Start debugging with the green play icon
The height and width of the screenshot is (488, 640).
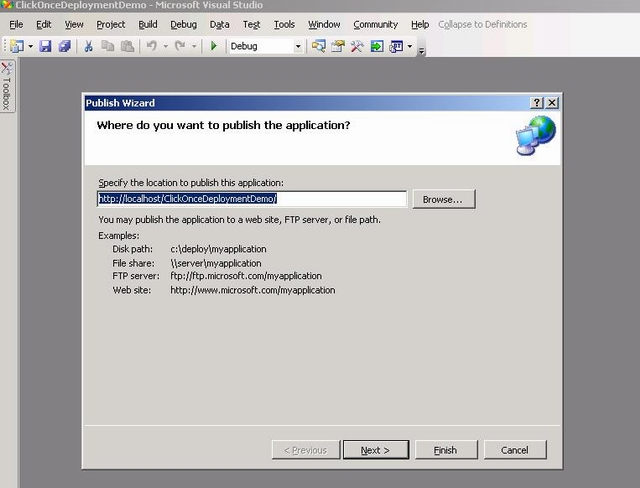coord(213,46)
